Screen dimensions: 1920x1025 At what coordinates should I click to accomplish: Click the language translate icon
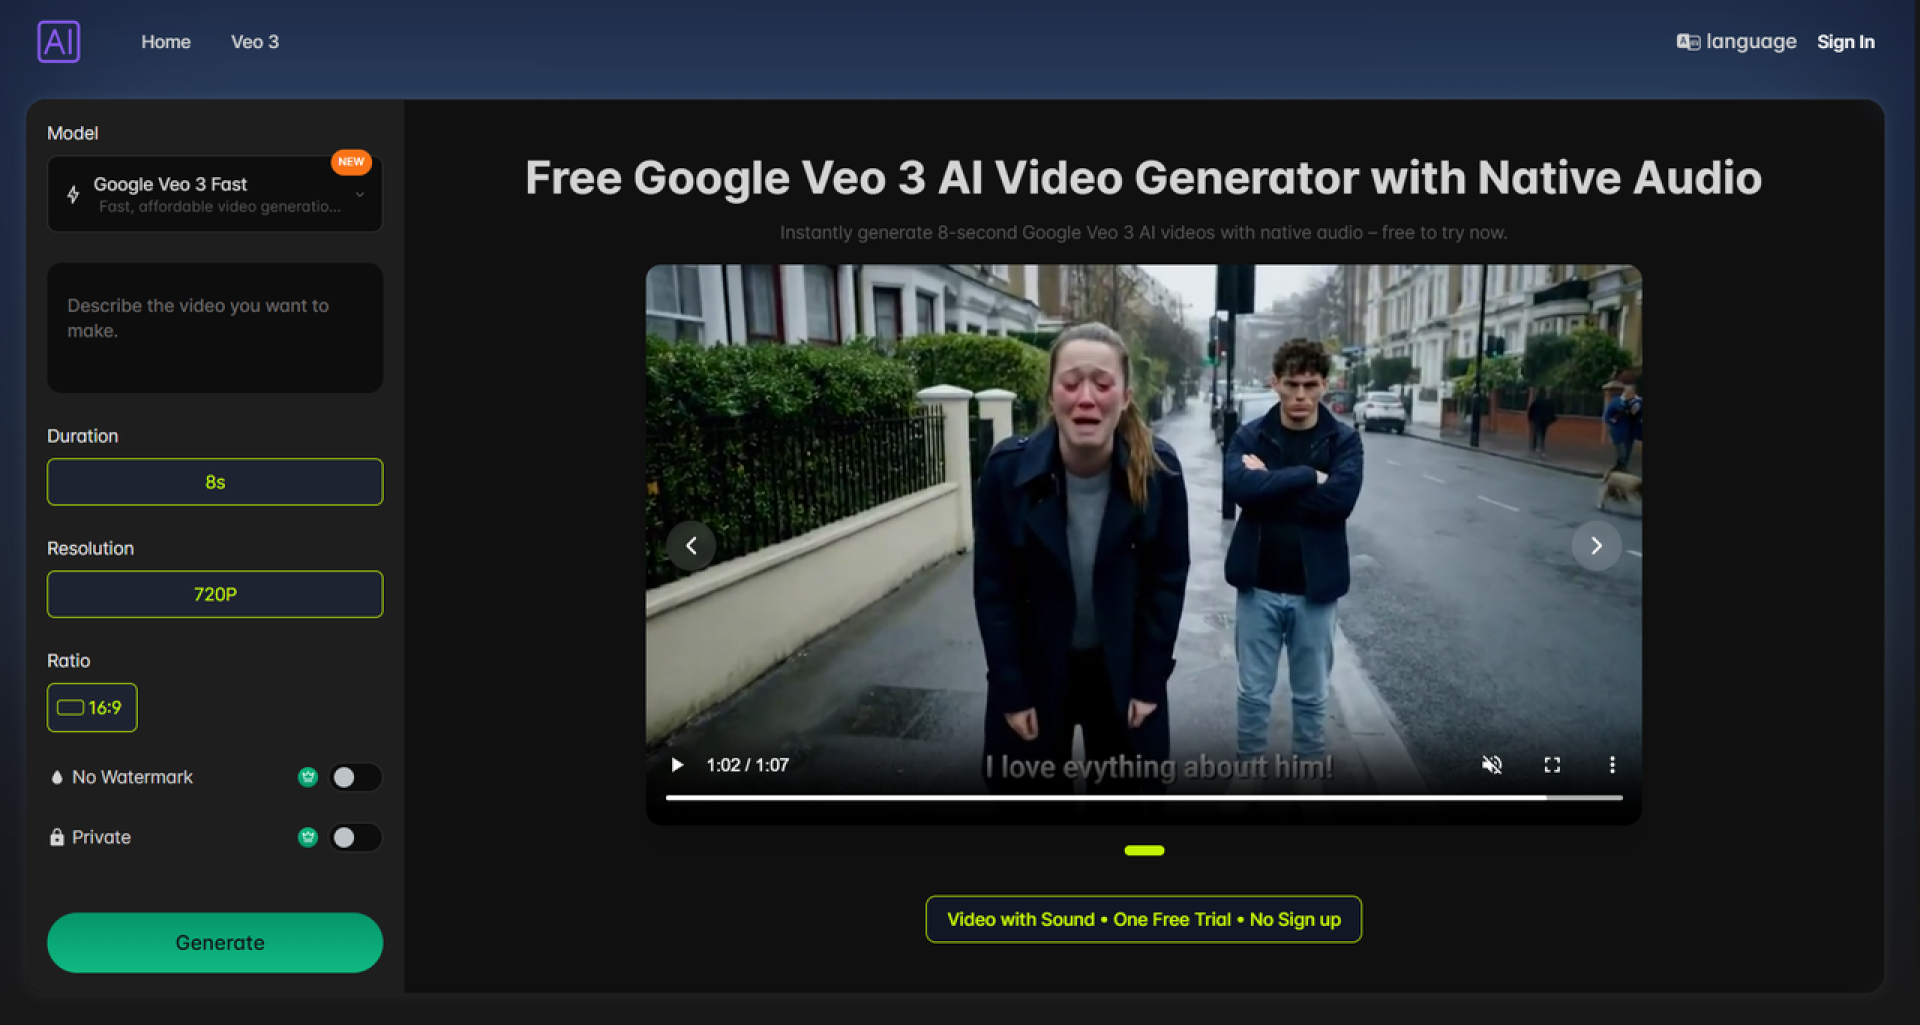tap(1688, 42)
